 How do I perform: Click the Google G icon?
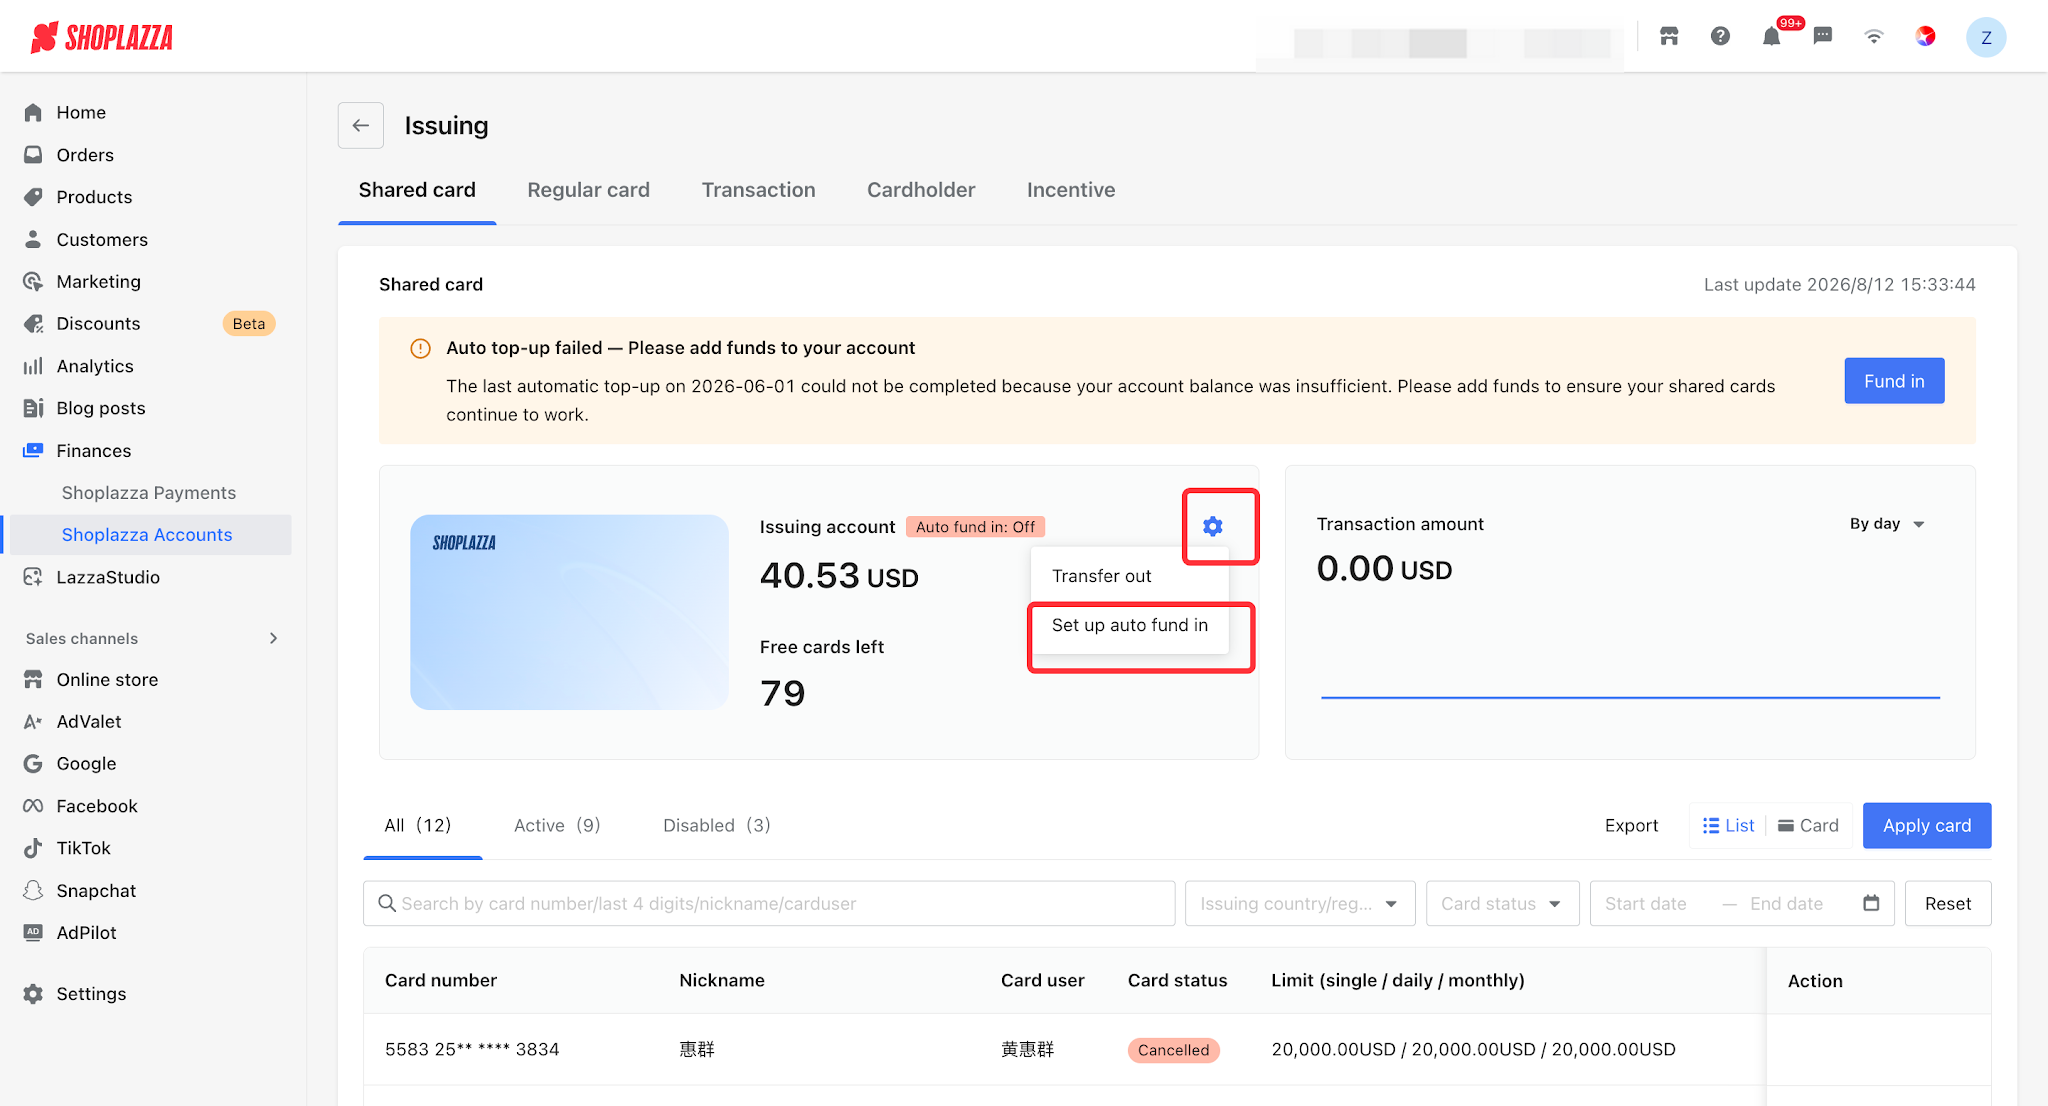(x=33, y=764)
